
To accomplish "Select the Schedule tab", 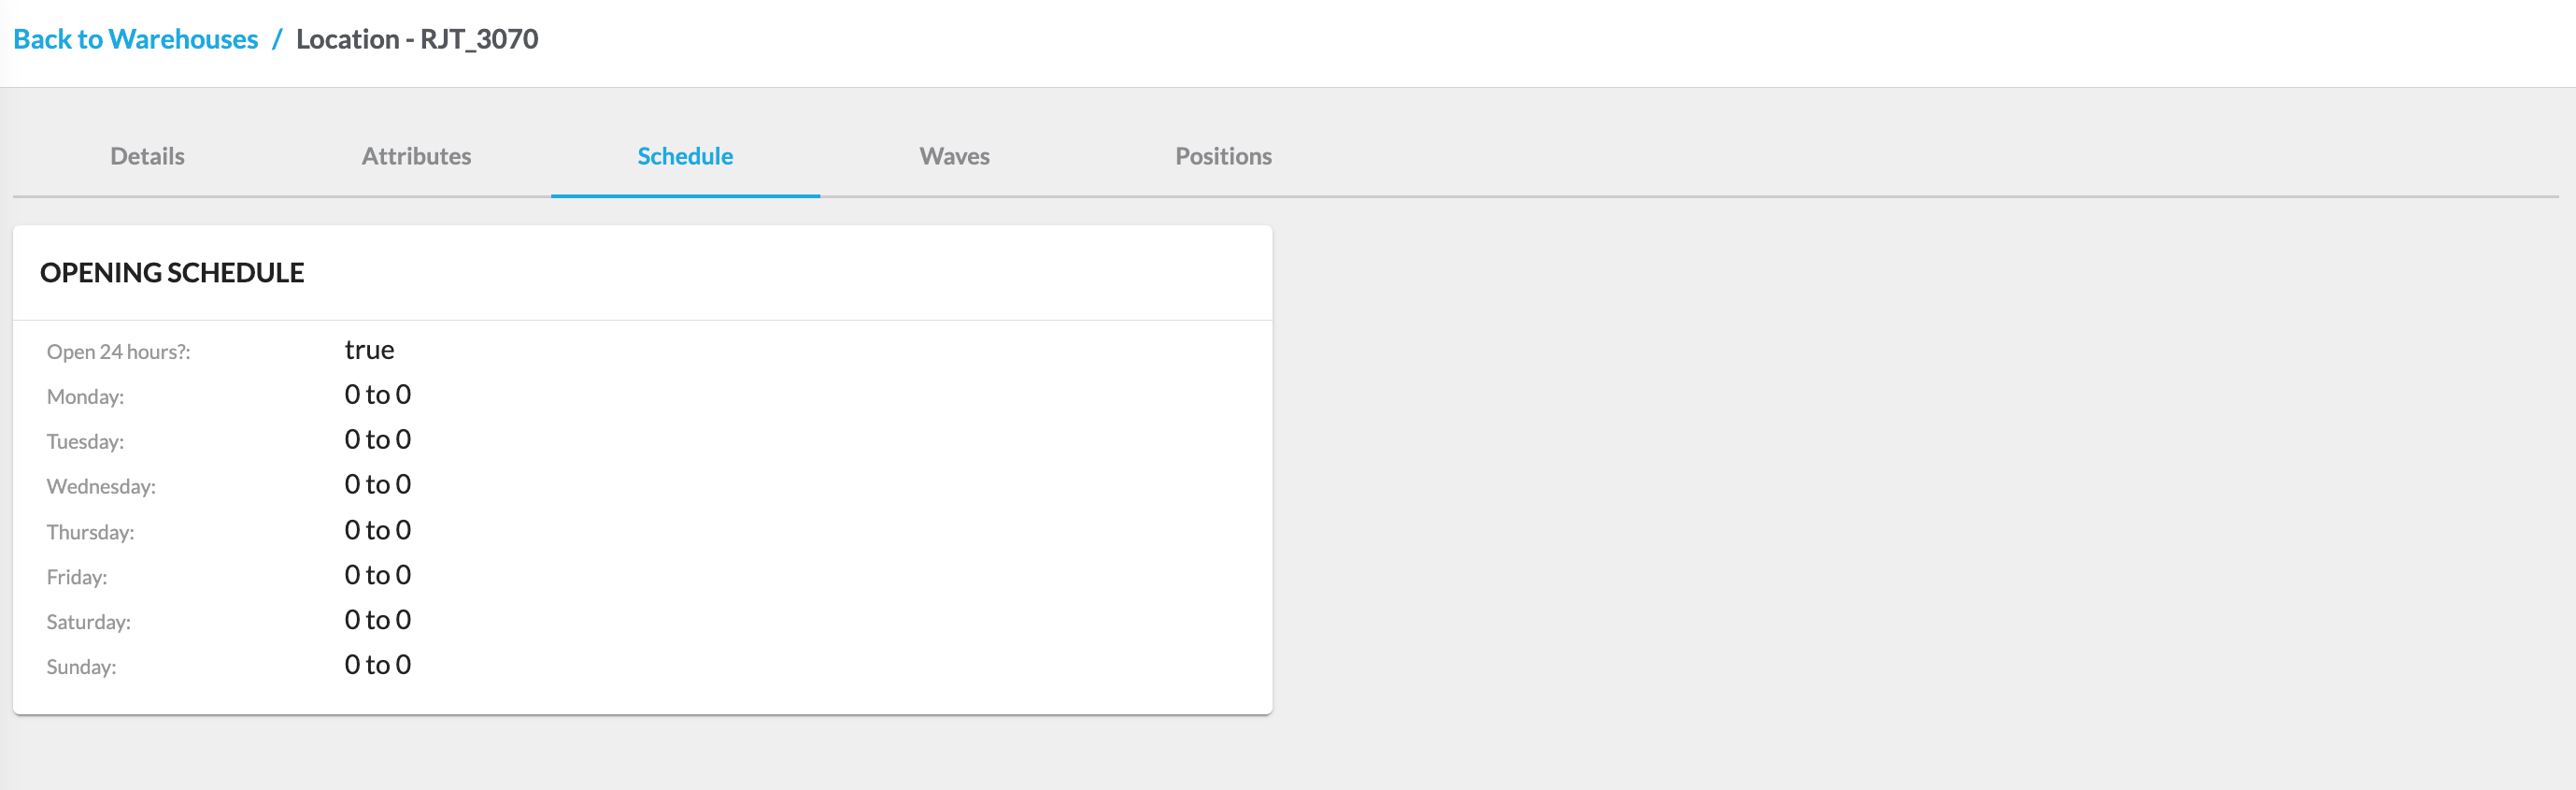I will tap(685, 156).
